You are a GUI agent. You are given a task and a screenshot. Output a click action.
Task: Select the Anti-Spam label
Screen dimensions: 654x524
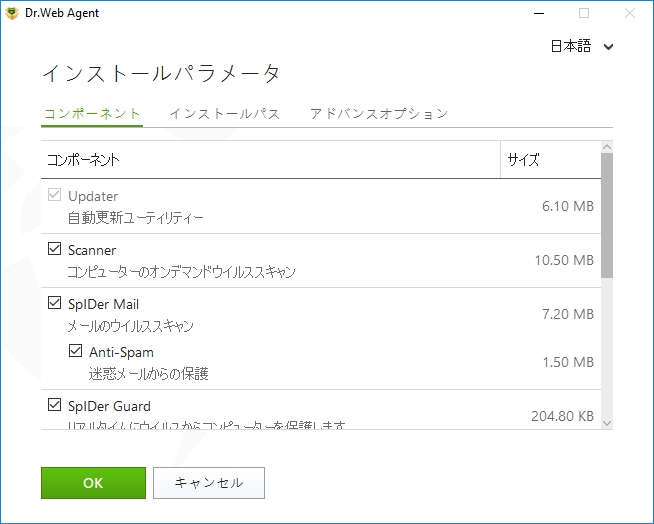coord(121,352)
